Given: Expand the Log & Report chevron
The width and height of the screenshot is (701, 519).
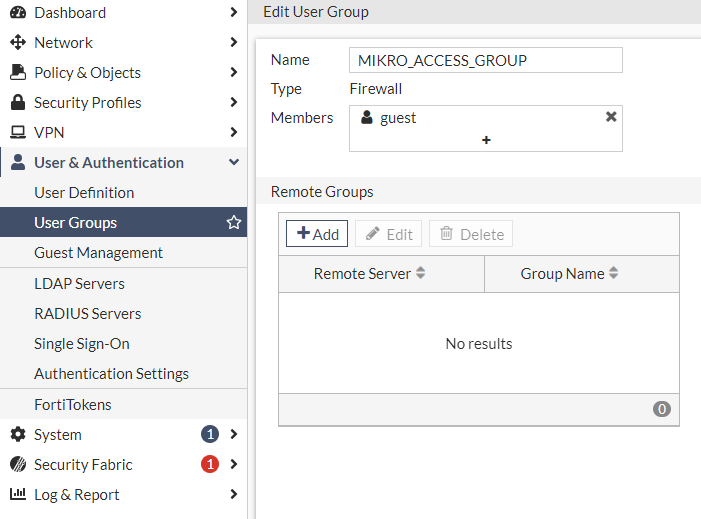Looking at the screenshot, I should [x=234, y=495].
